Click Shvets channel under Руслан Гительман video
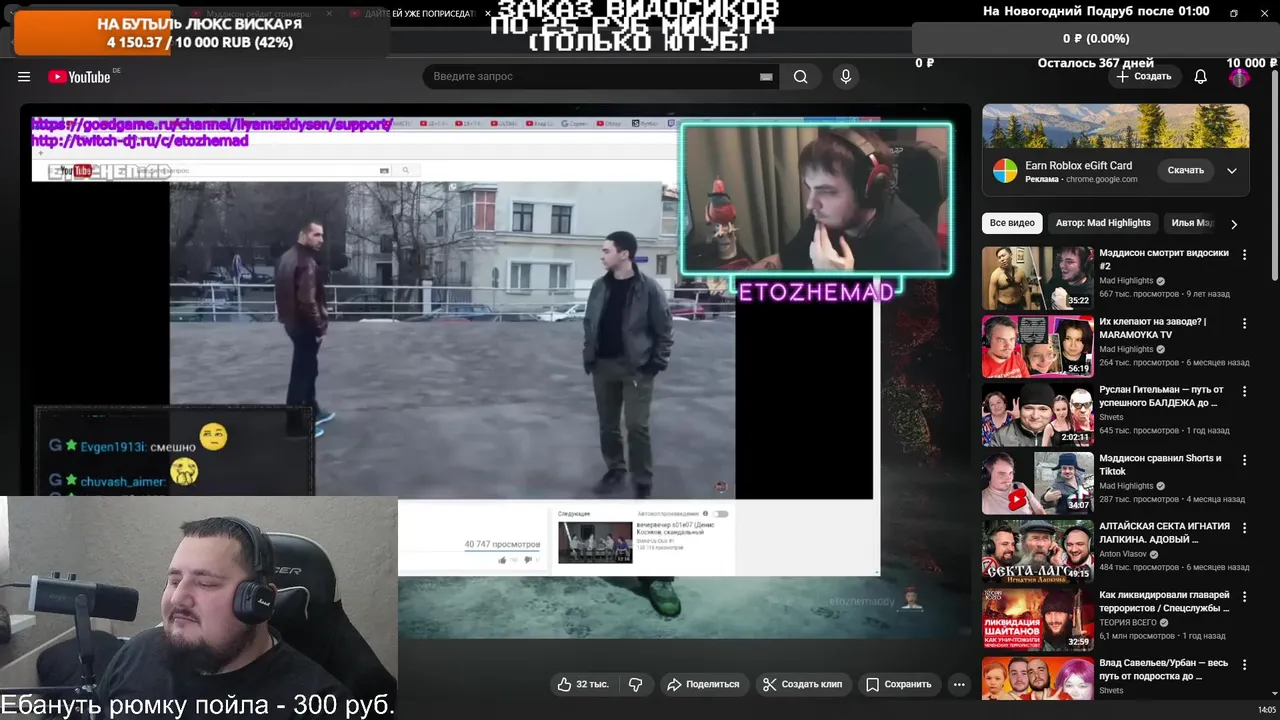 [x=1111, y=417]
